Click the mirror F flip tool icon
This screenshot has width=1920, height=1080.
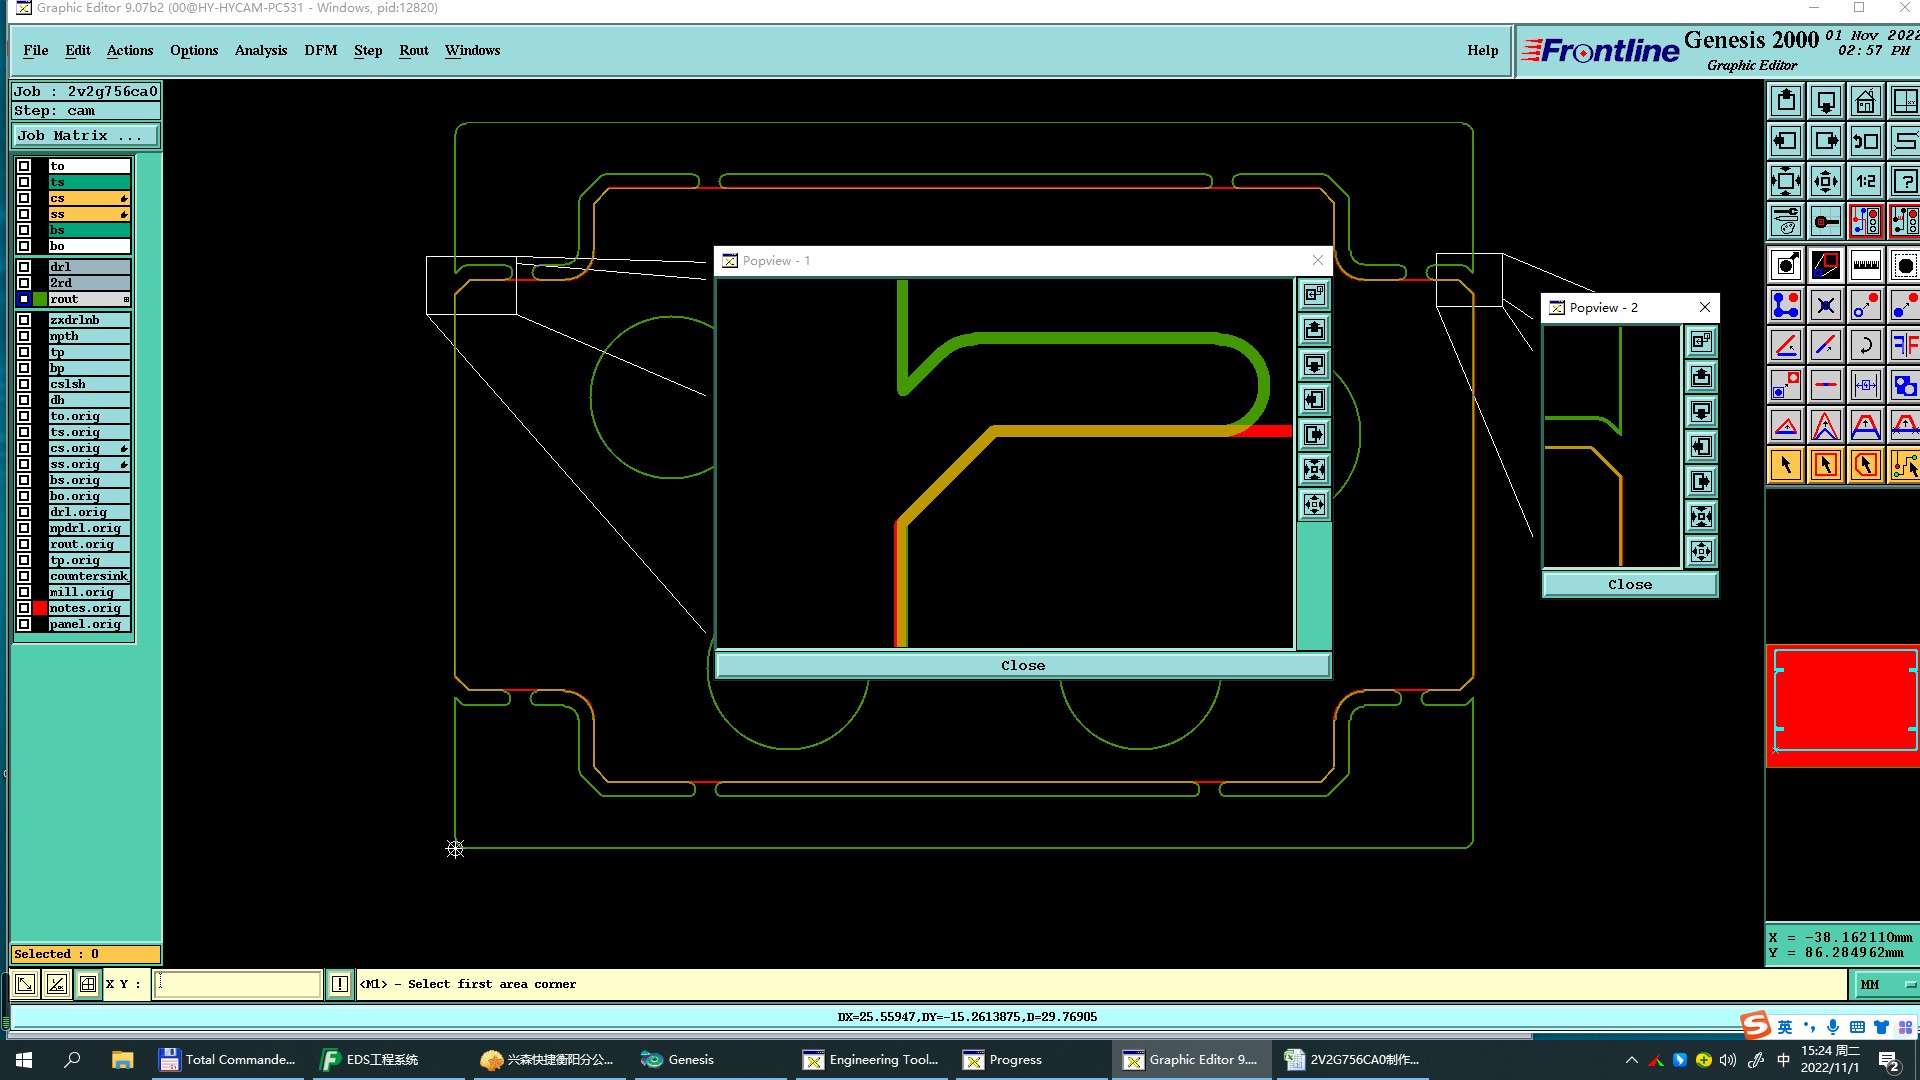click(x=1904, y=345)
